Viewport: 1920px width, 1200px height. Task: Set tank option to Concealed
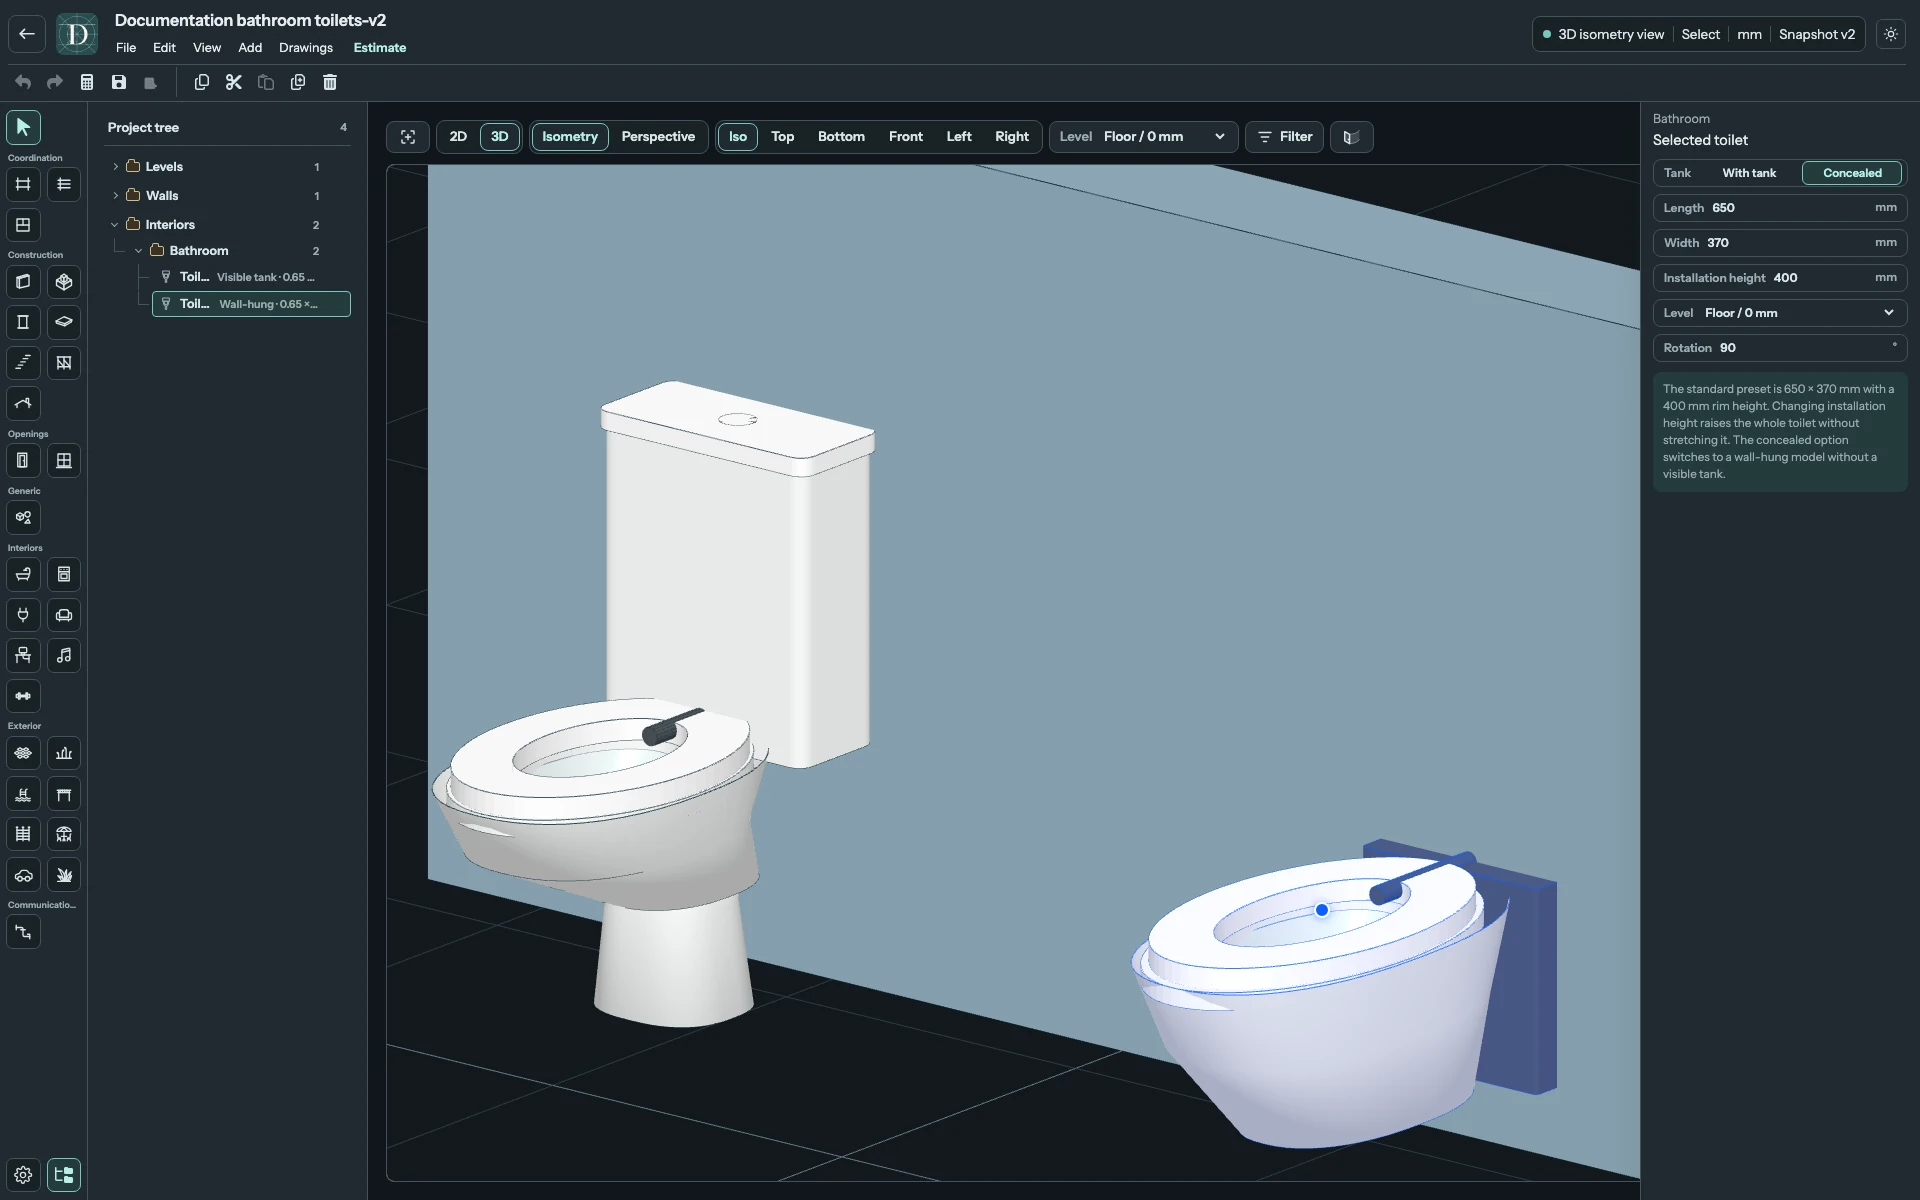pos(1852,173)
